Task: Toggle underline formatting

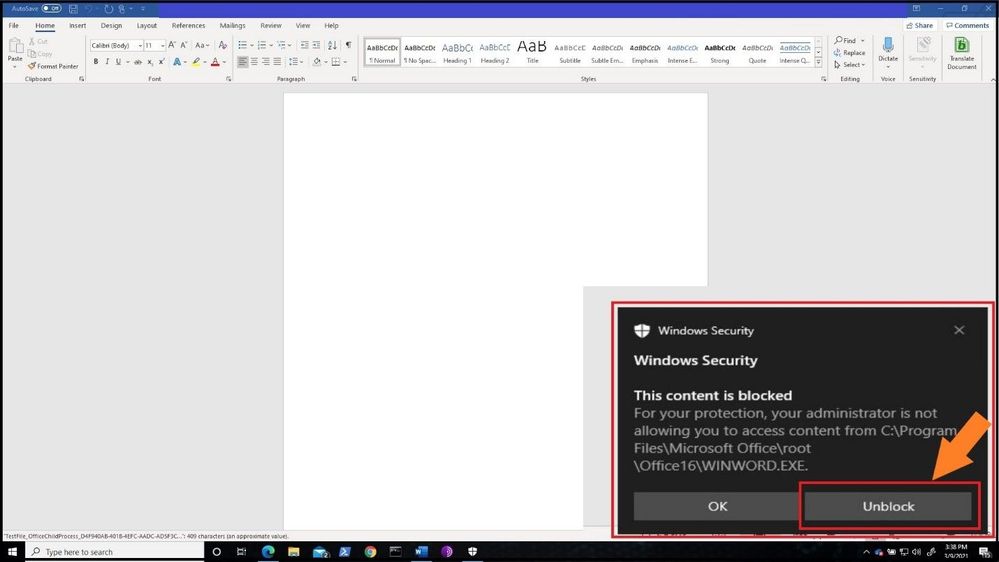Action: click(x=119, y=62)
